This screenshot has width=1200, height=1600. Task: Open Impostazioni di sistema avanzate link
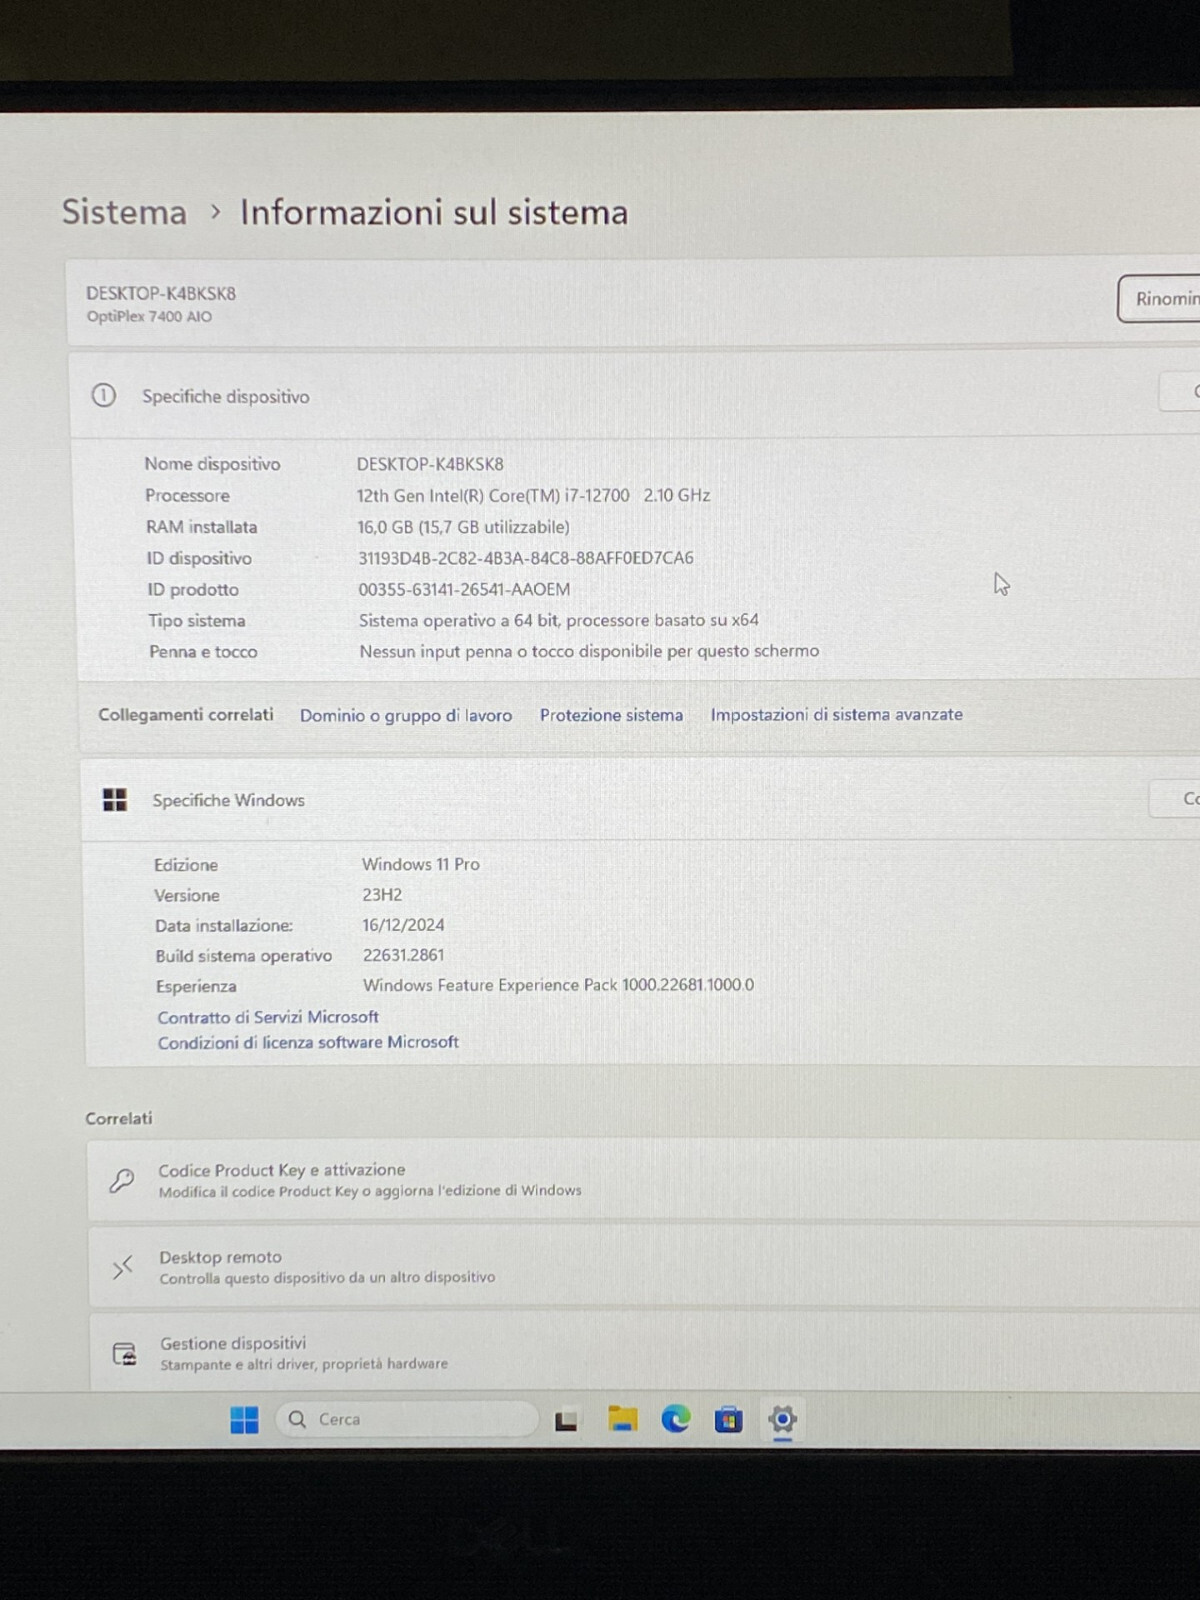pos(837,714)
